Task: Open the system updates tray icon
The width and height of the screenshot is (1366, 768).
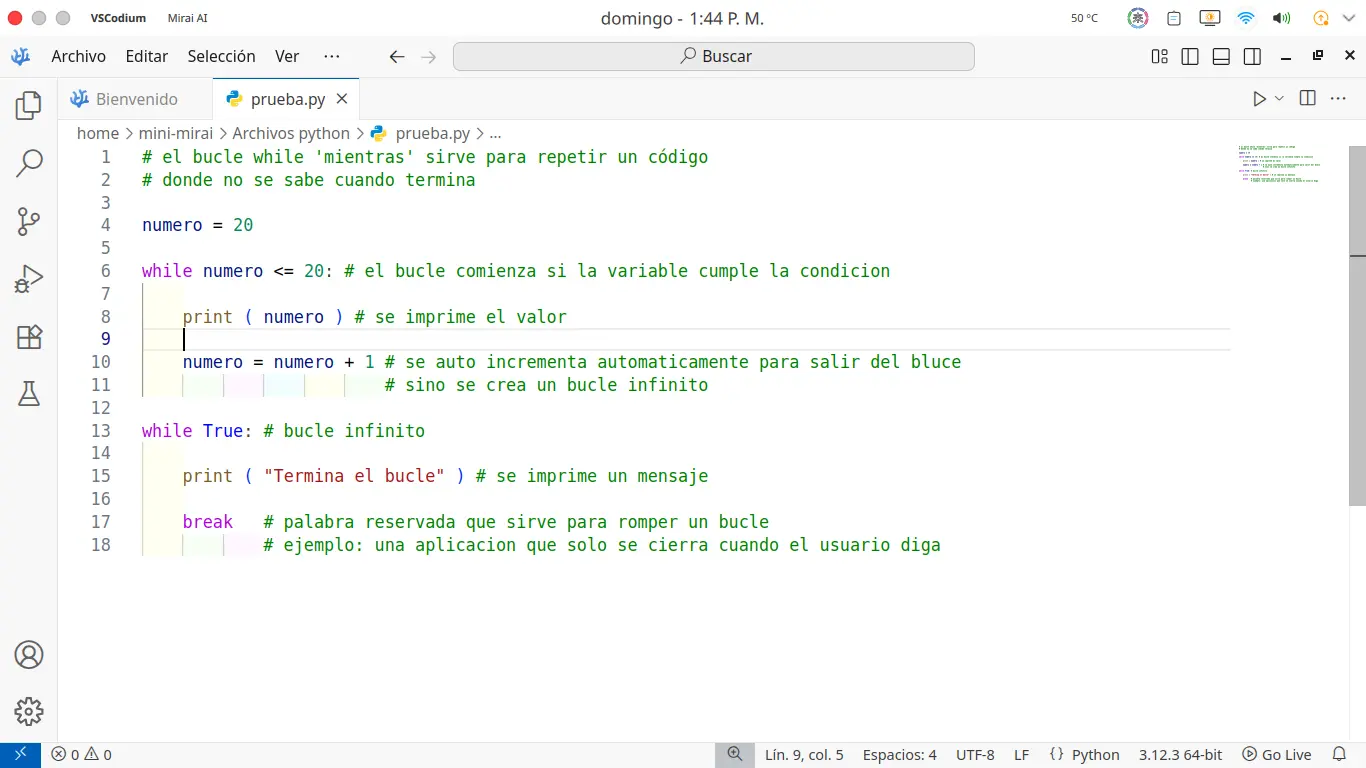Action: 1321,18
